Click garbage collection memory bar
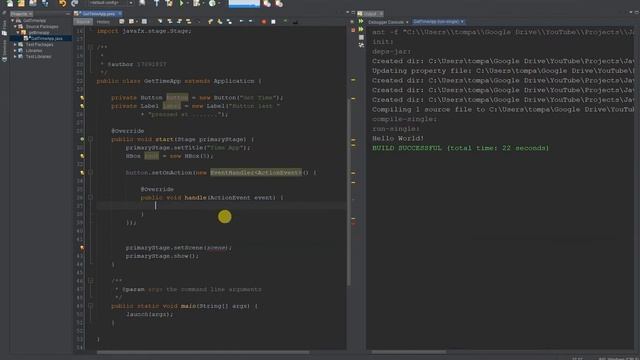The width and height of the screenshot is (640, 360). click(x=244, y=4)
